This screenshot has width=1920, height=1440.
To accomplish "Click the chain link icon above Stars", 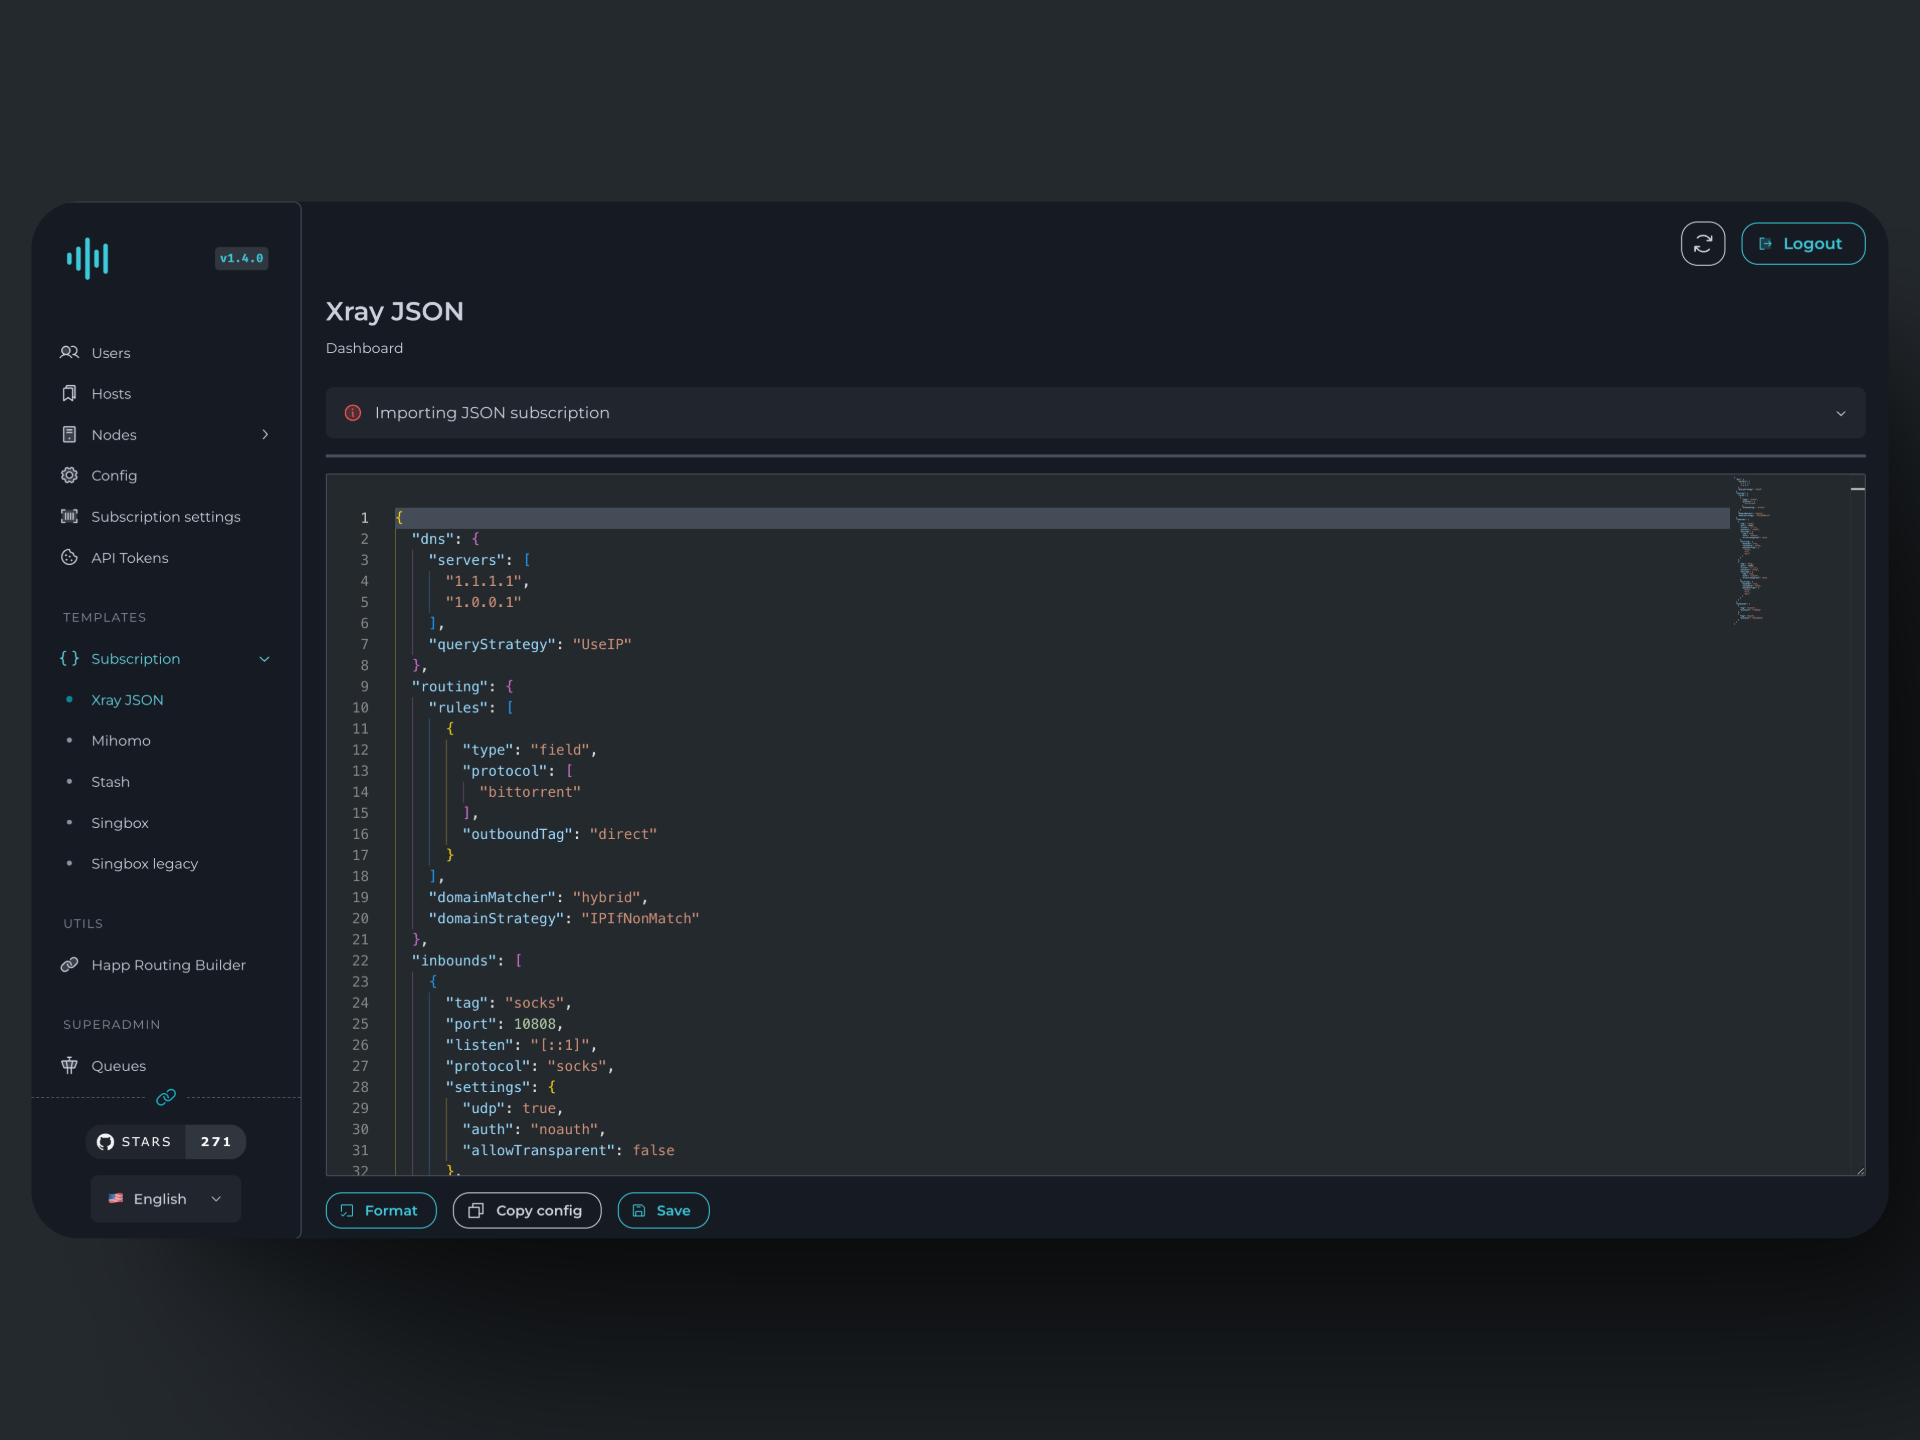I will (x=166, y=1097).
